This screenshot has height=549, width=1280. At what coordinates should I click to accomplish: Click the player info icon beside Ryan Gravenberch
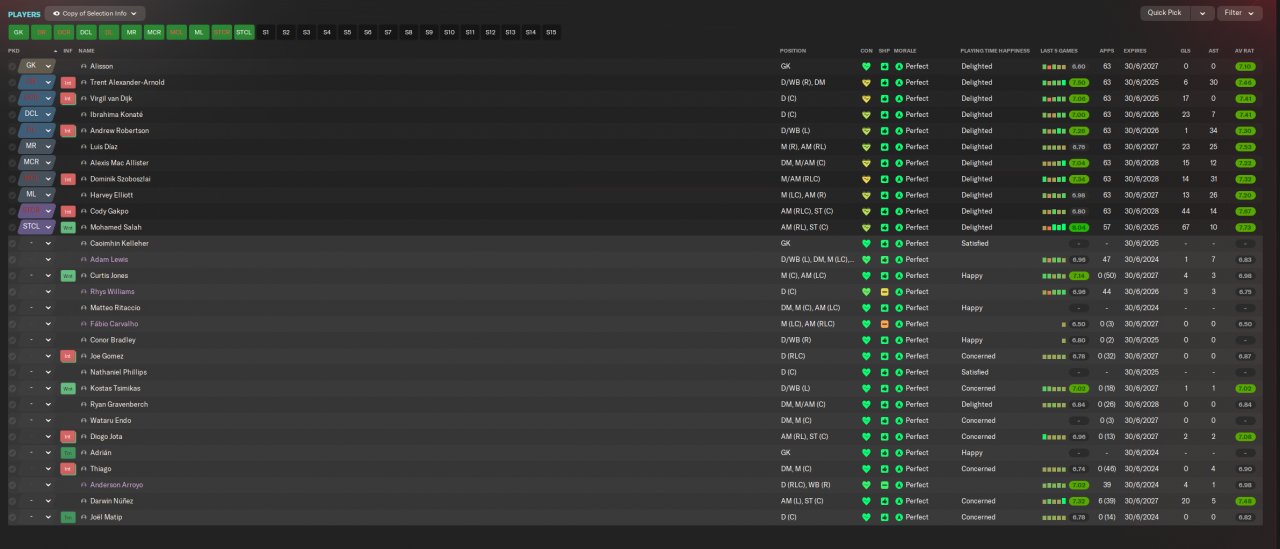pos(84,404)
